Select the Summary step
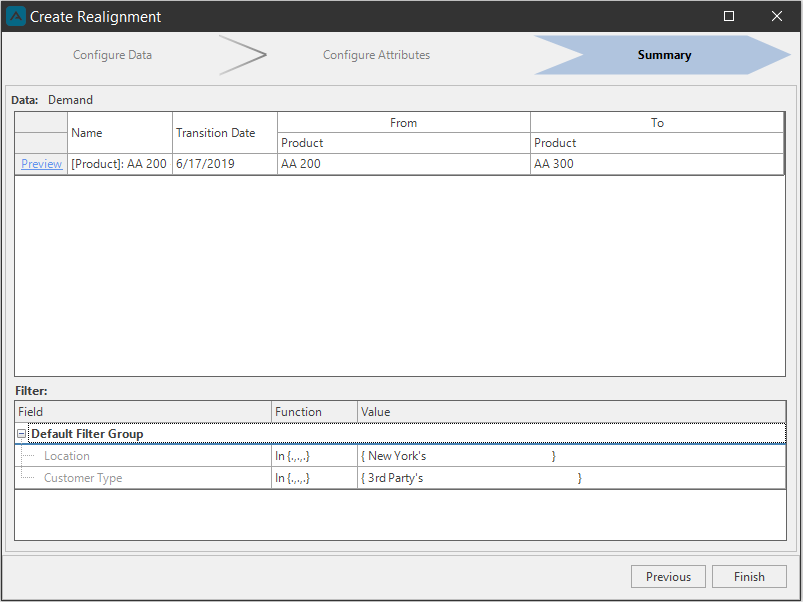 coord(664,55)
